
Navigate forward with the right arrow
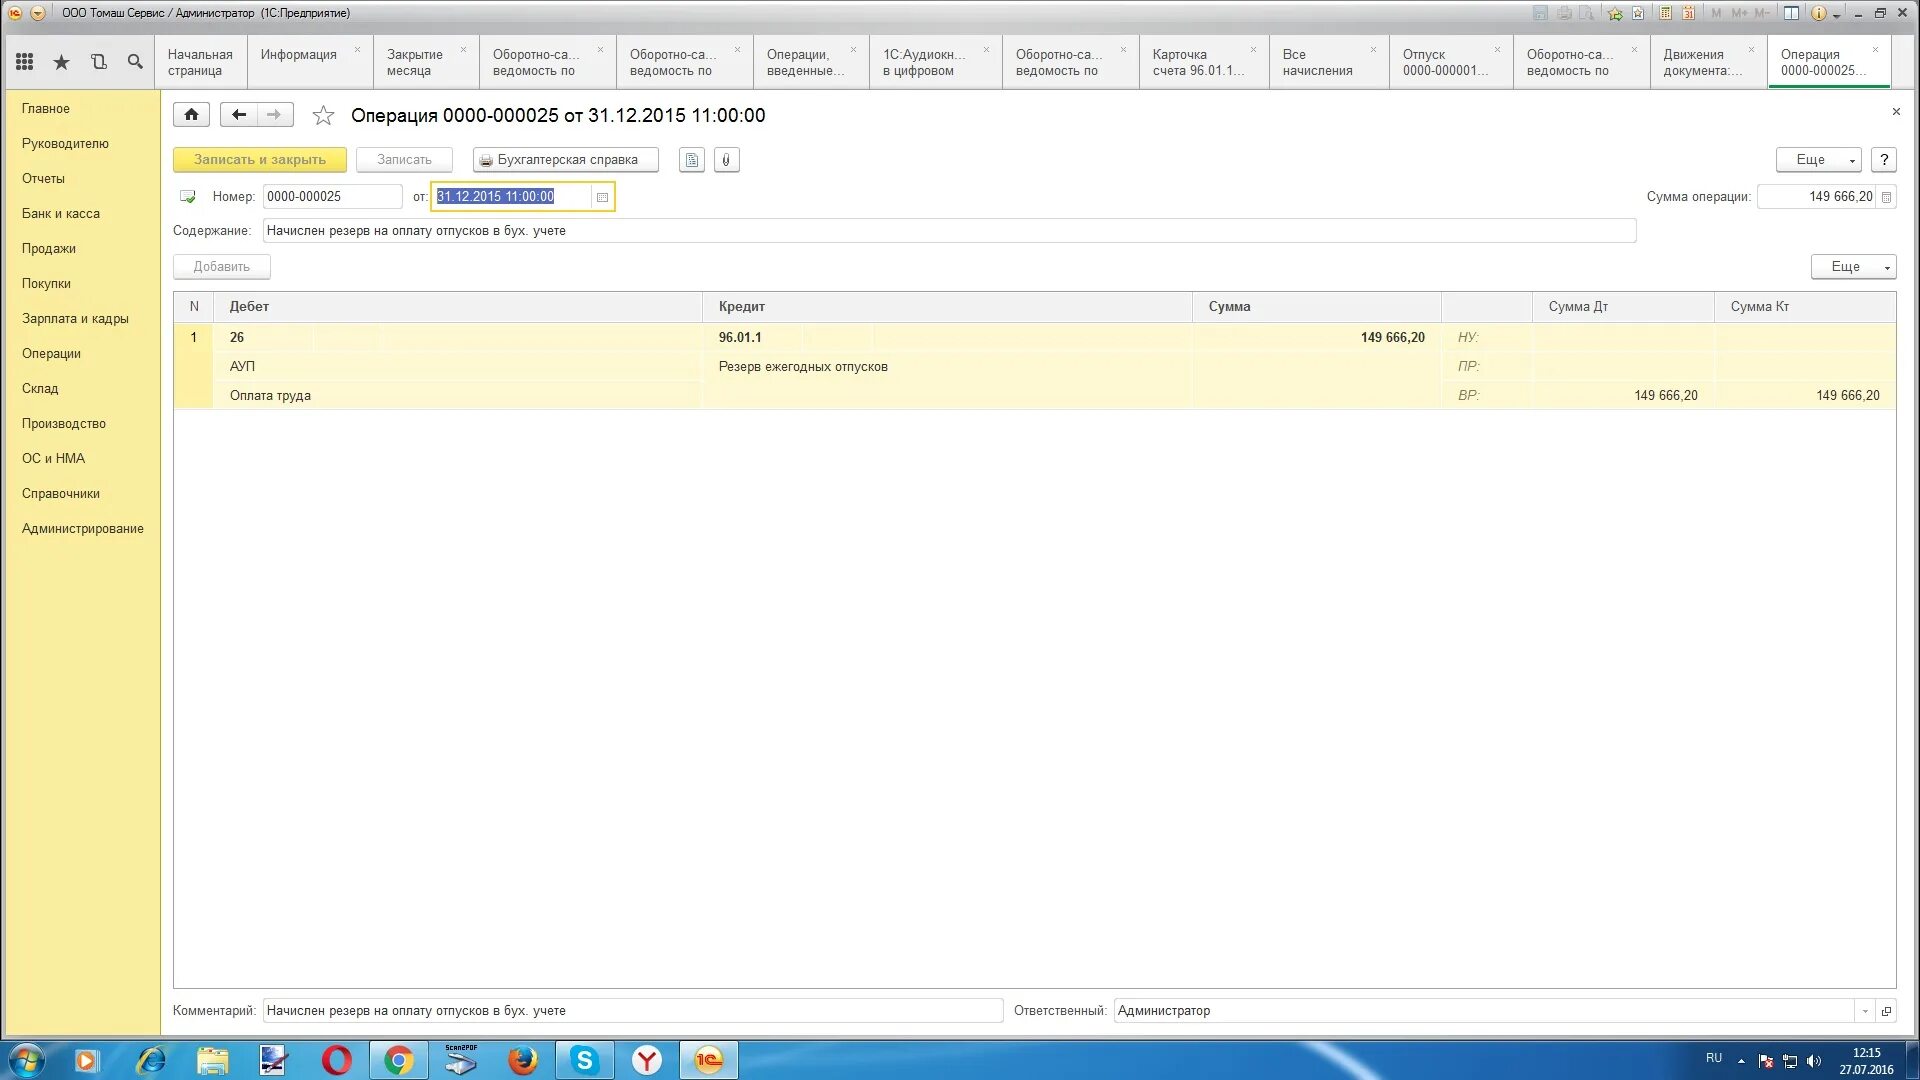pos(274,115)
